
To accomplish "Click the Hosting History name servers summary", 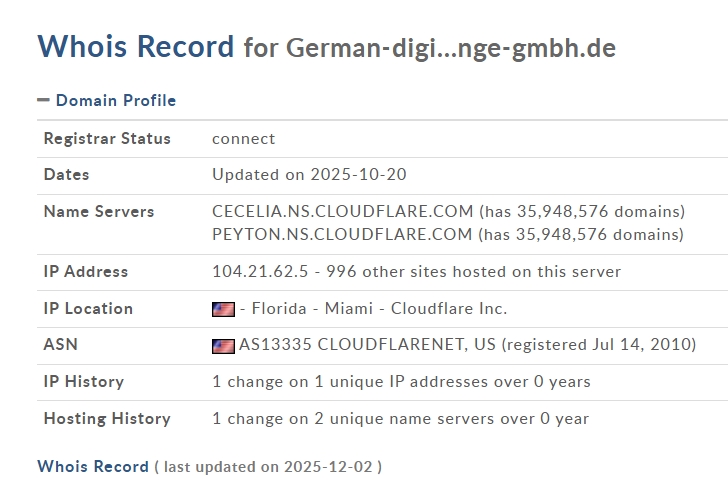I will coord(400,419).
